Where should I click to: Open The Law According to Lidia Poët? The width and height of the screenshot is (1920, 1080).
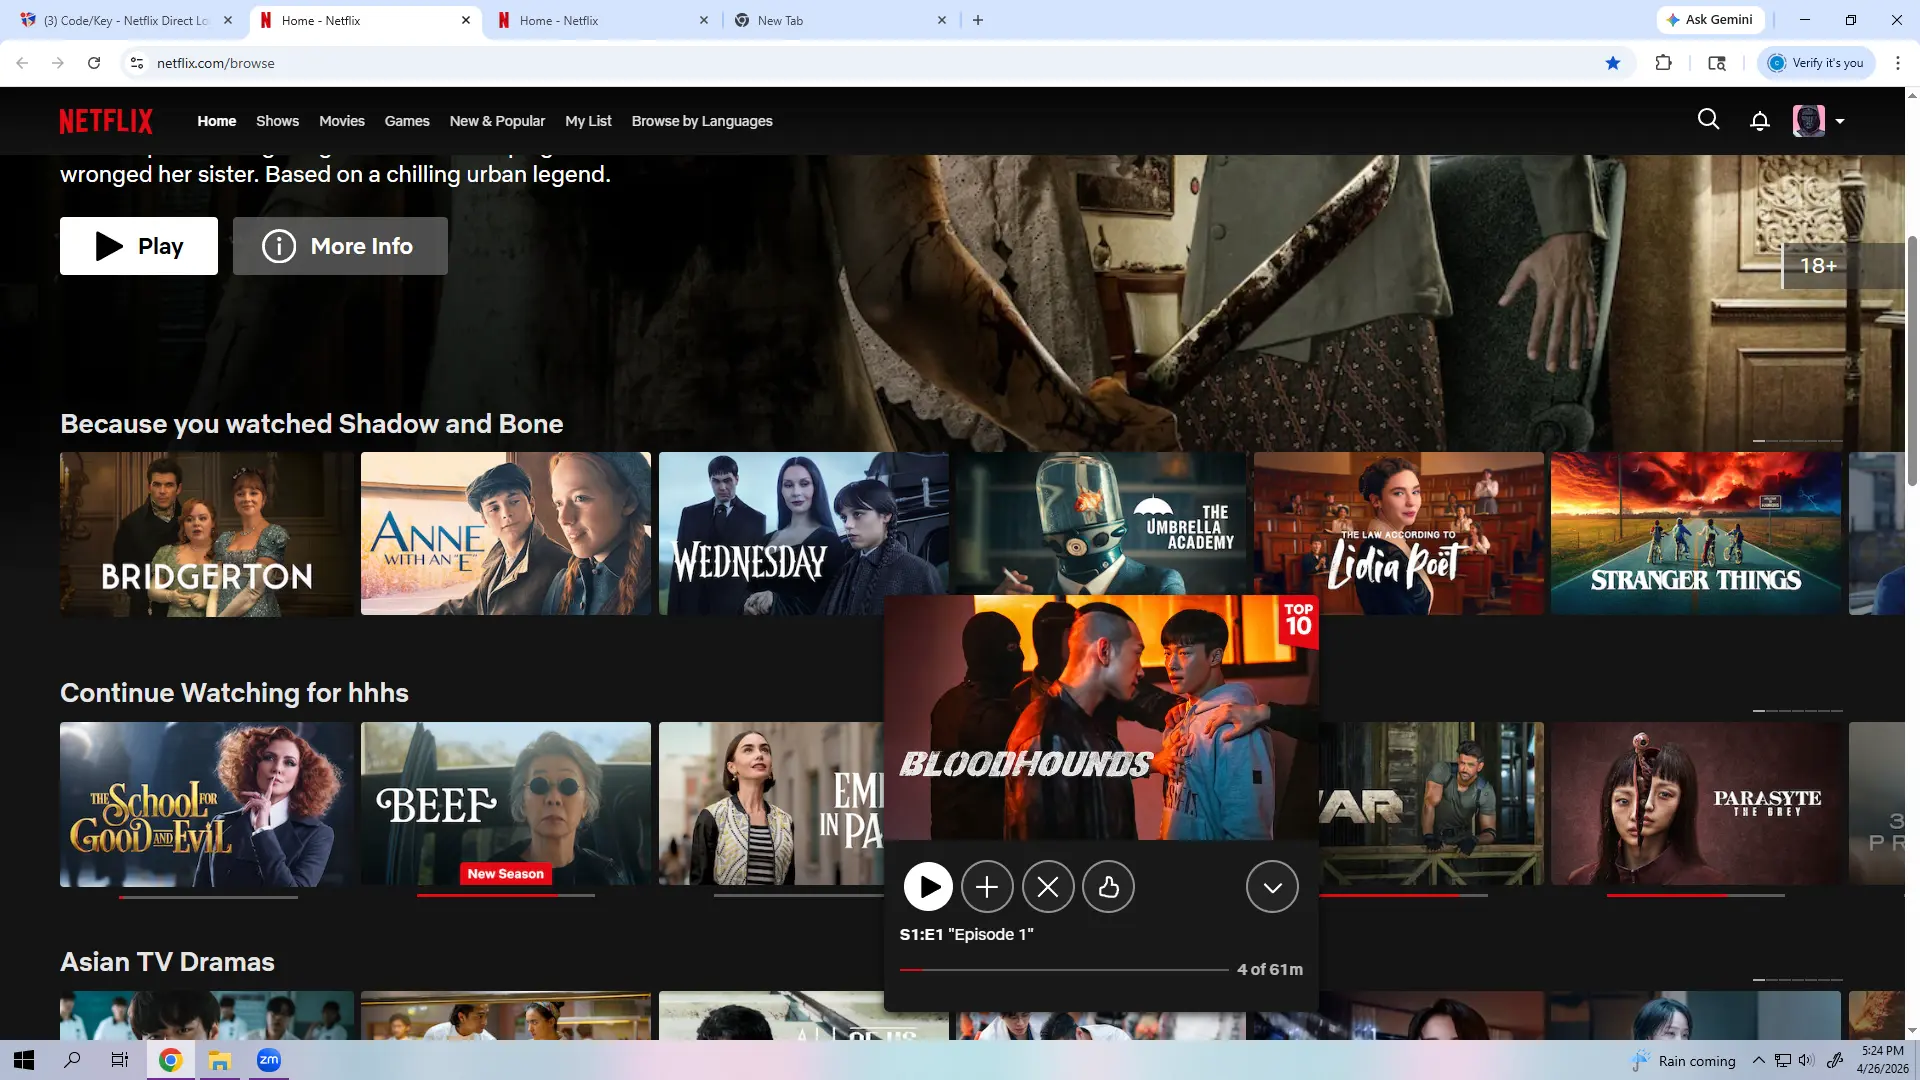(x=1399, y=534)
